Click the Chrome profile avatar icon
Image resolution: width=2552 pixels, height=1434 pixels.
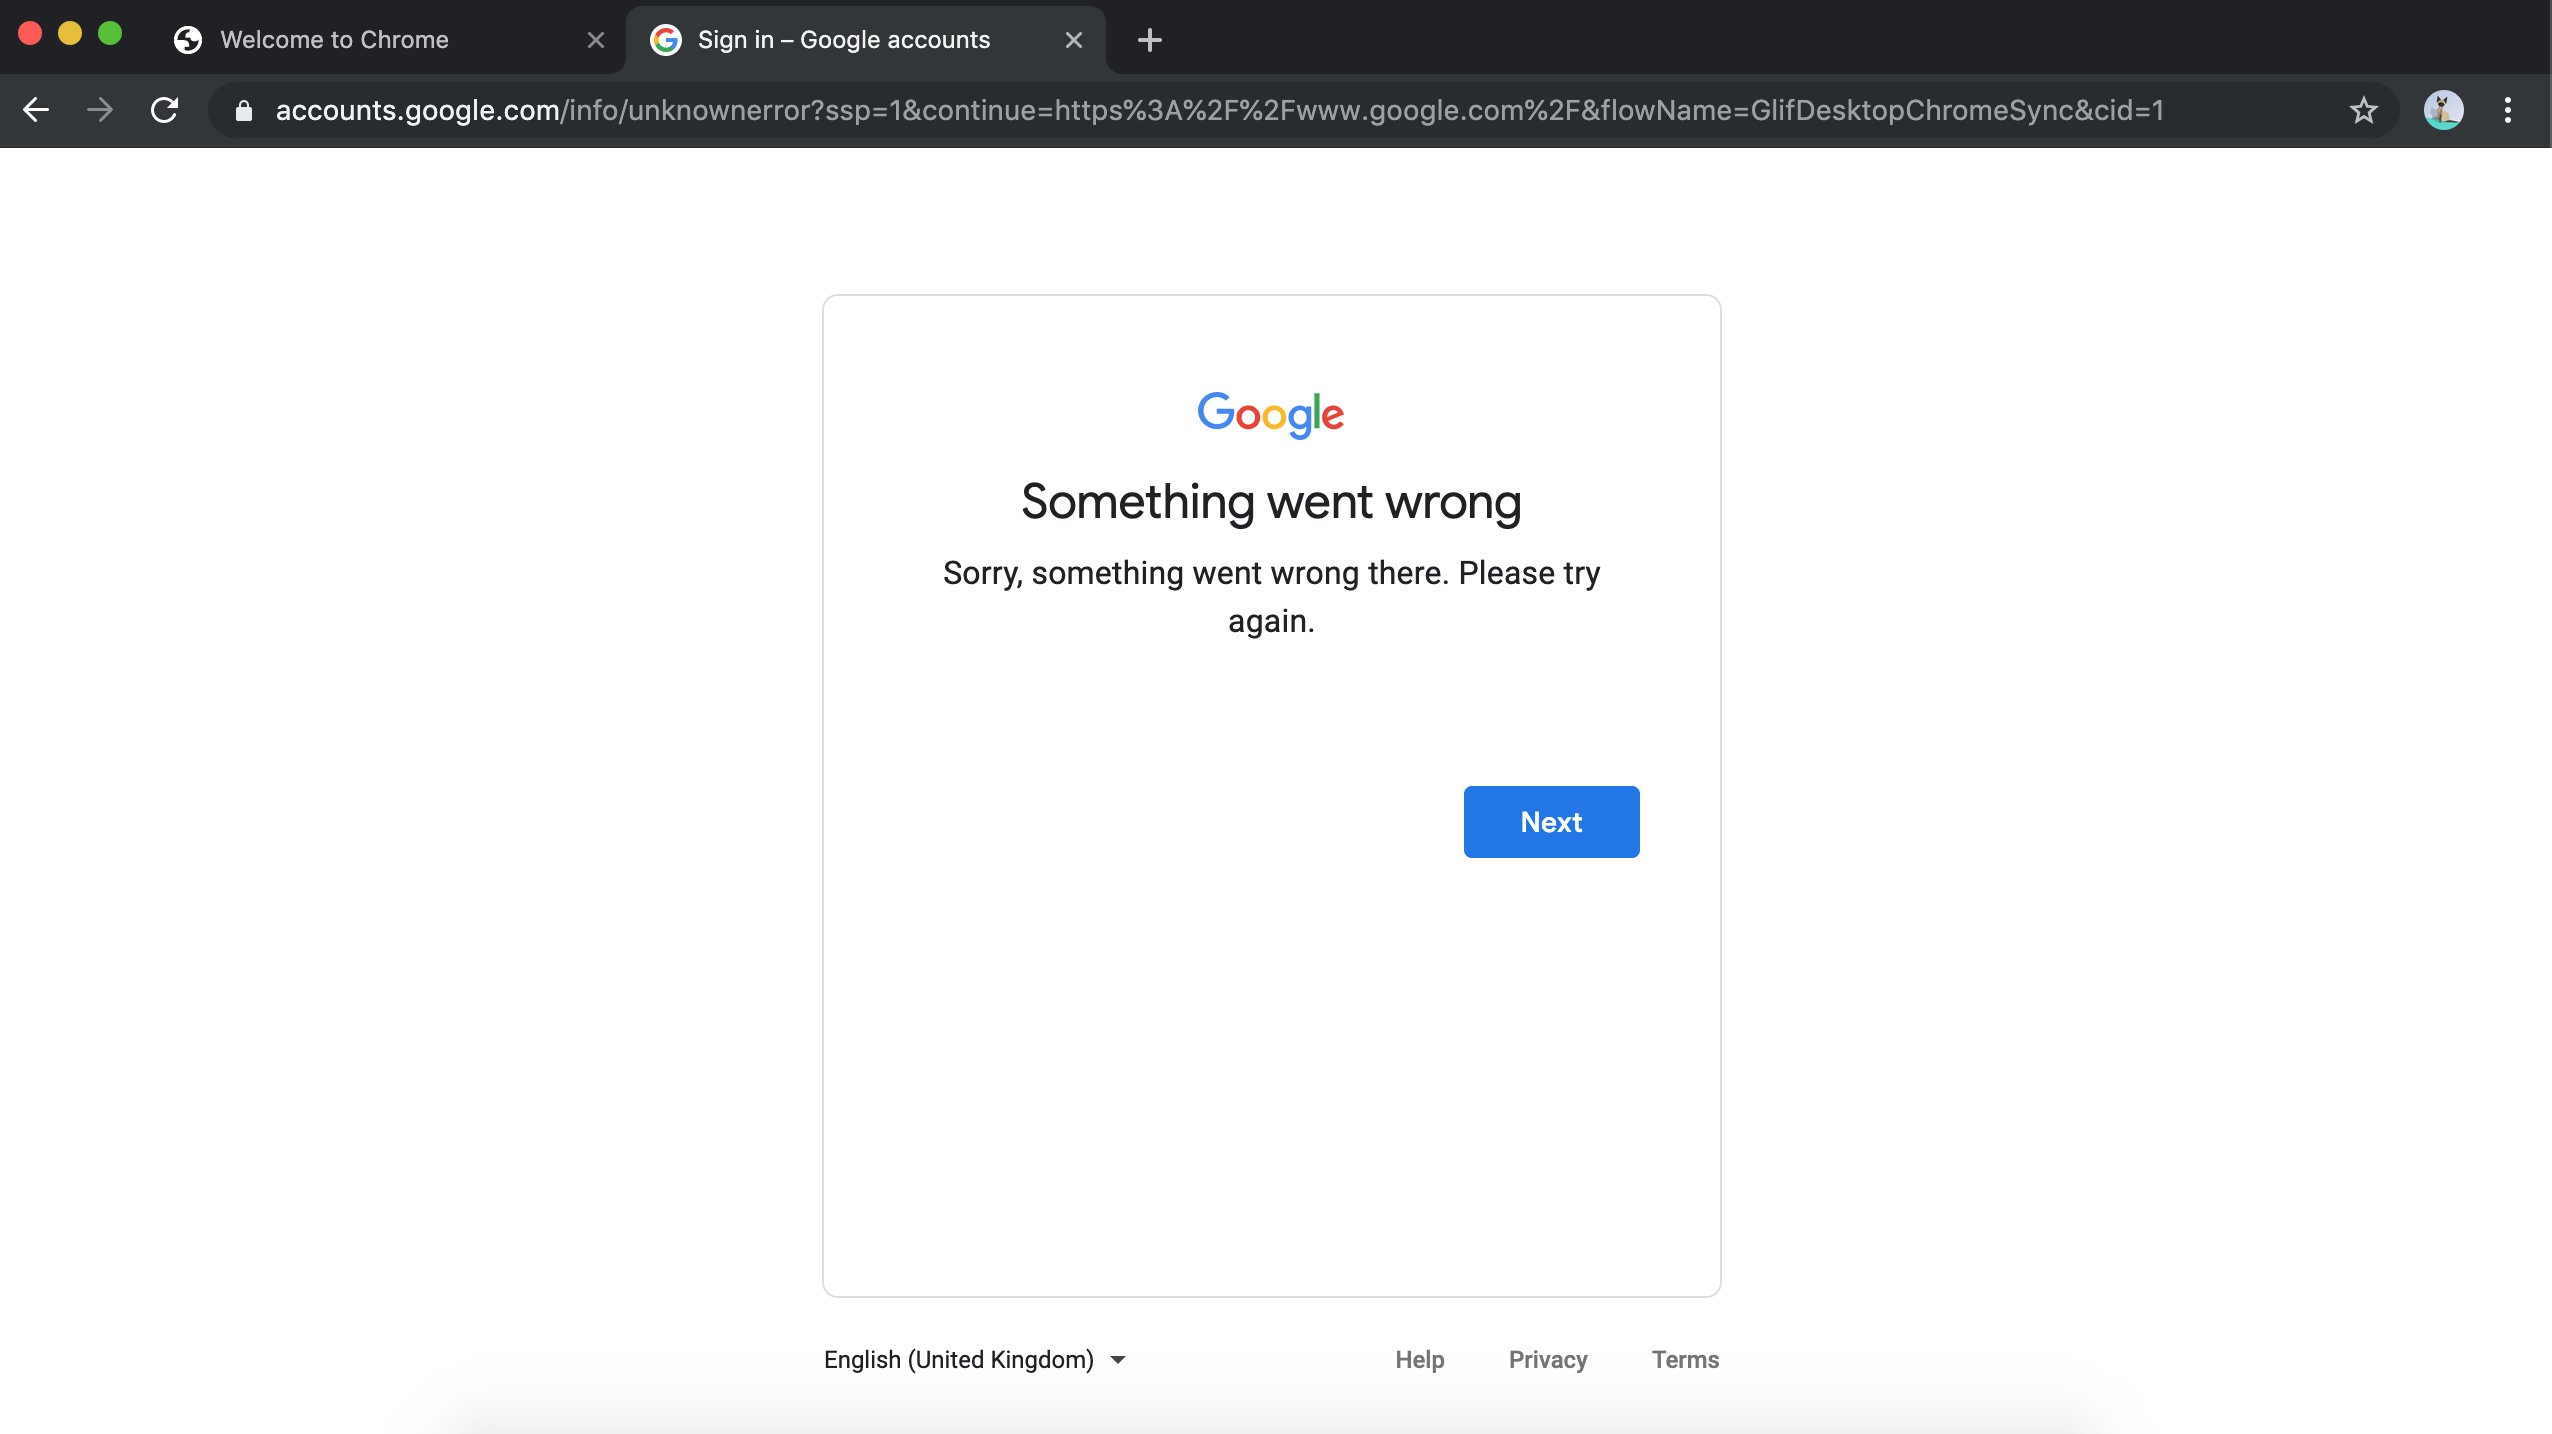(2445, 109)
